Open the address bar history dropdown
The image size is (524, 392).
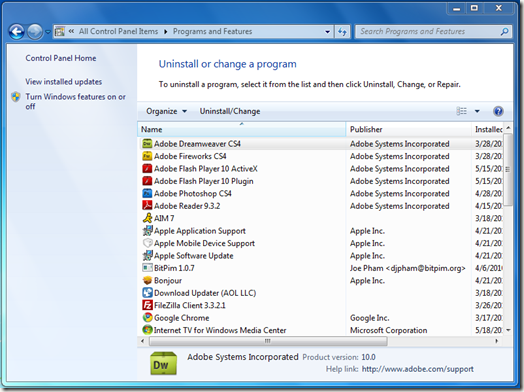tap(328, 32)
